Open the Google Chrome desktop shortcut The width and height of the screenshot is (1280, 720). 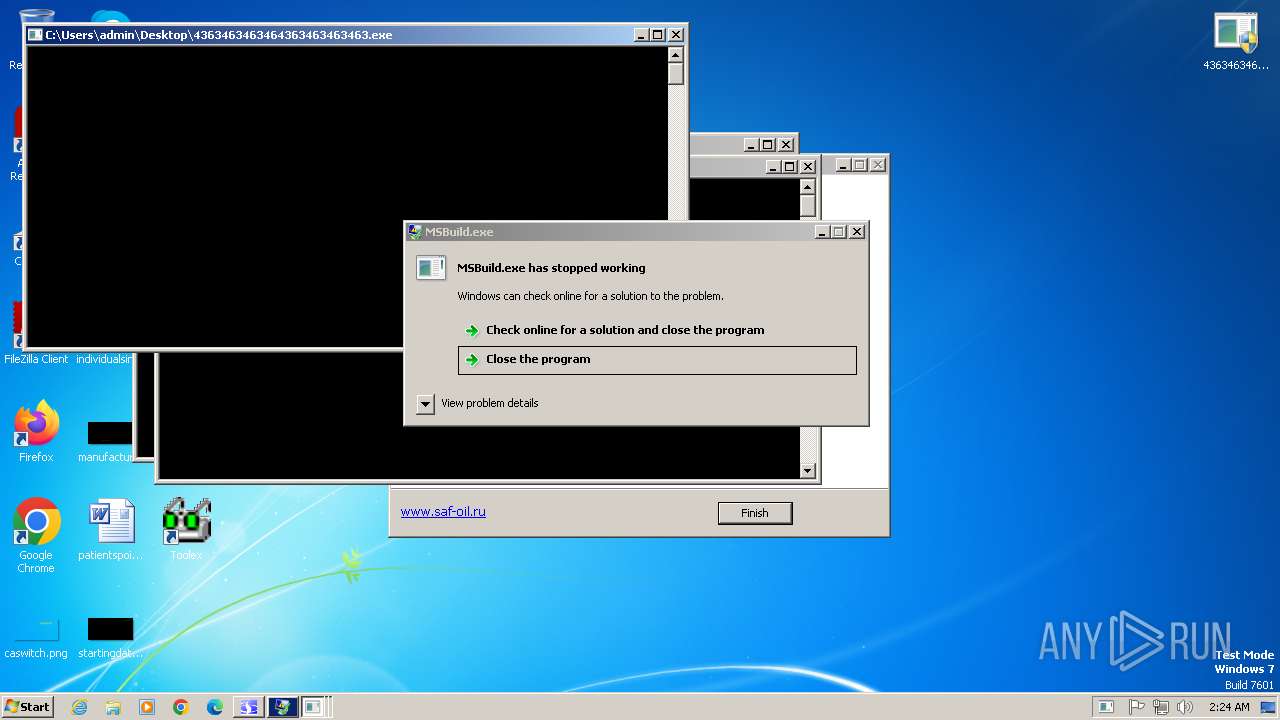[36, 535]
